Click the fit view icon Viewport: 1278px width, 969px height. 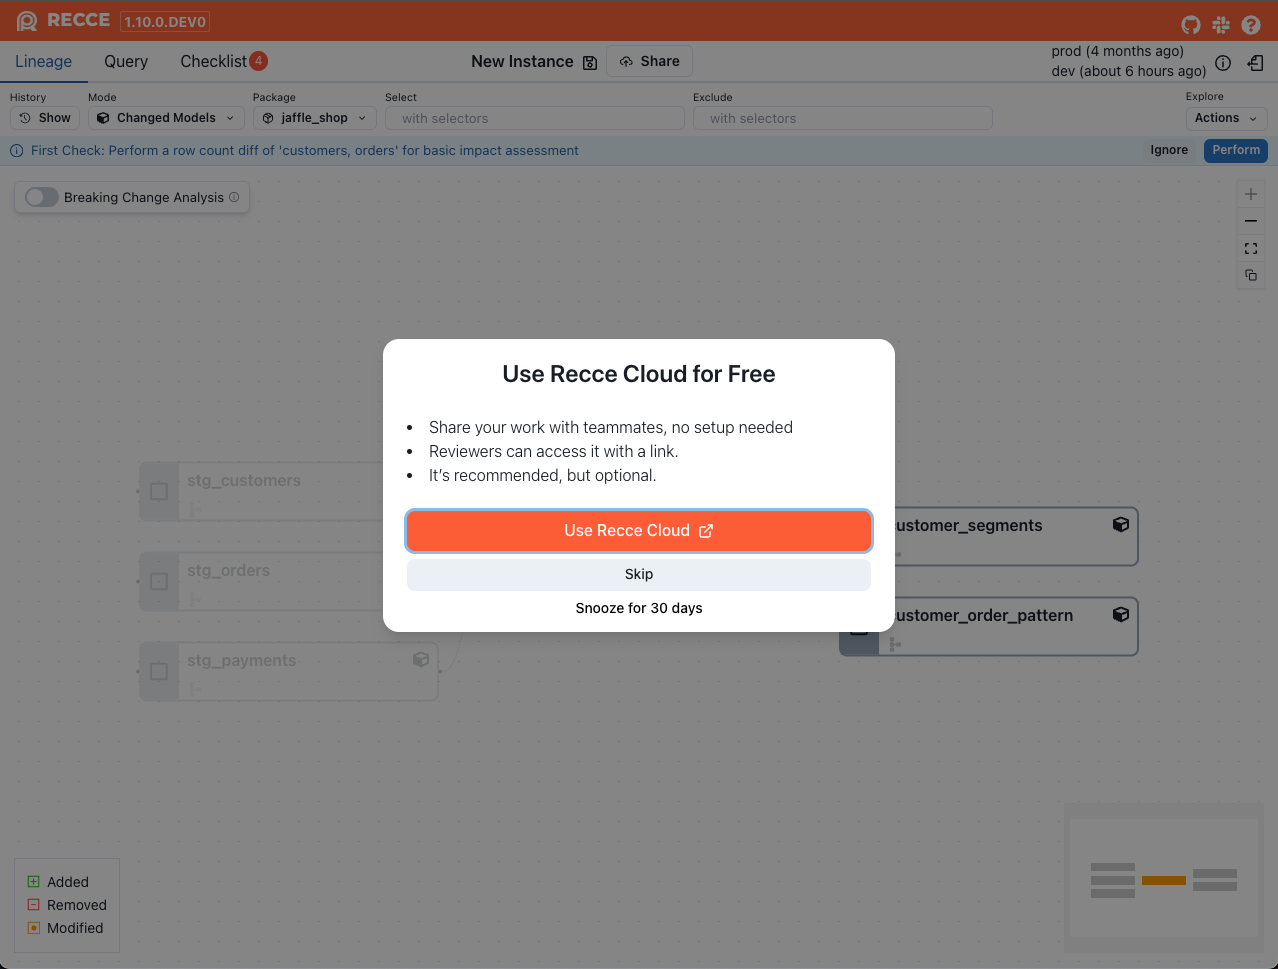1250,248
